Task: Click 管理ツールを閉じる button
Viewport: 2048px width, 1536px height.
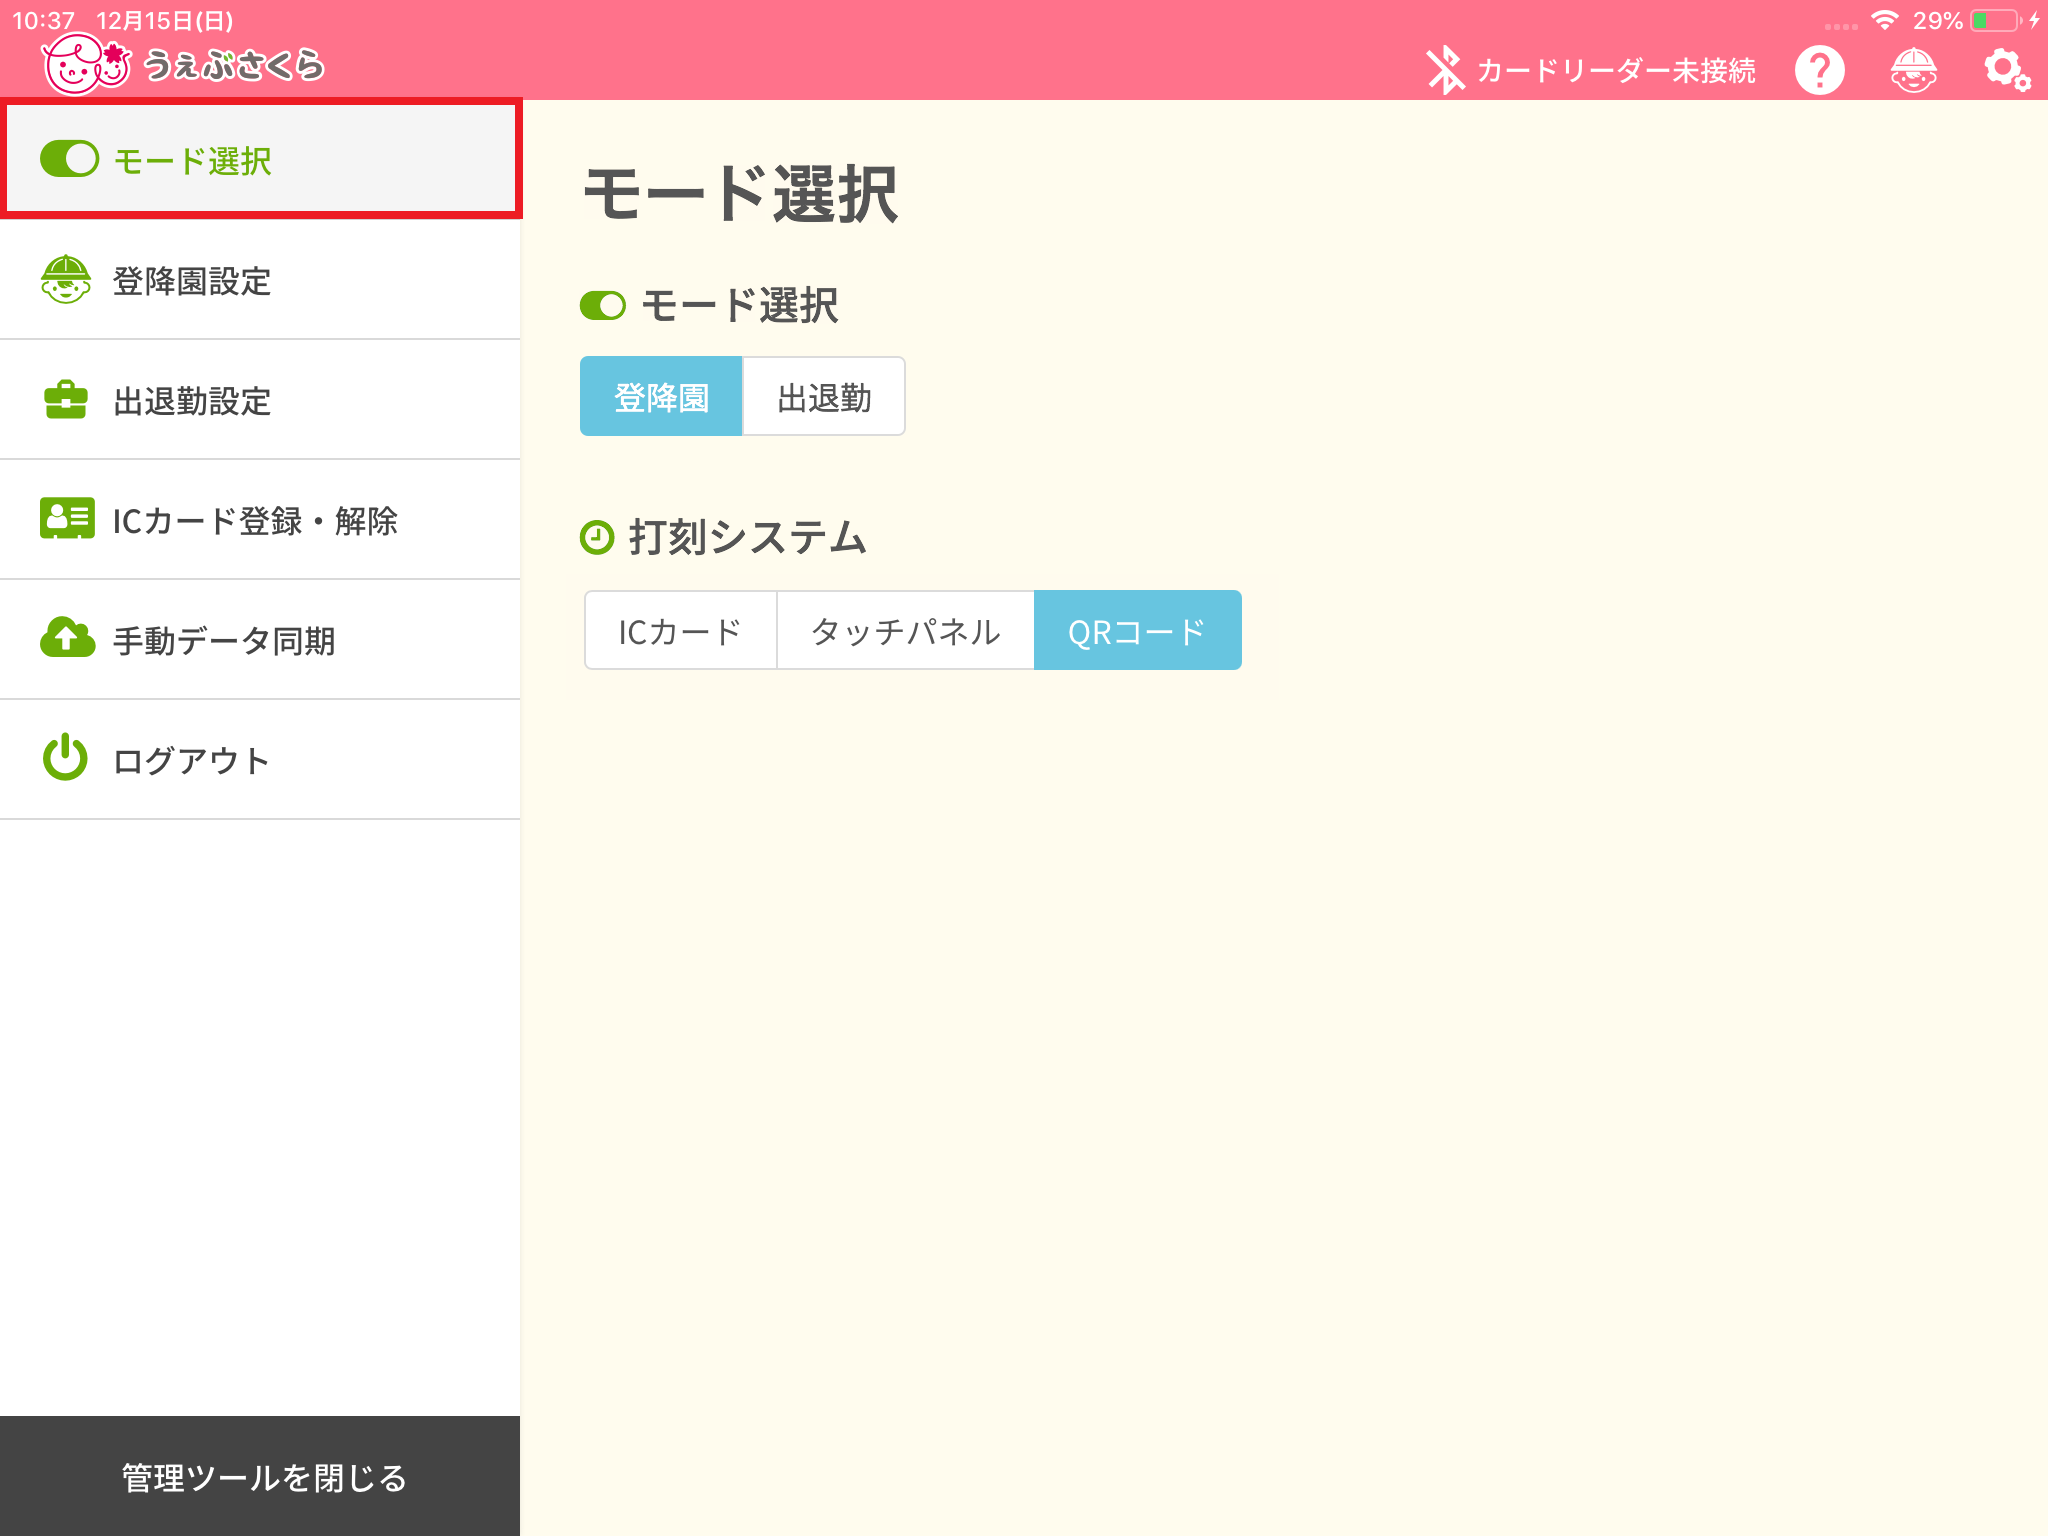Action: (x=260, y=1476)
